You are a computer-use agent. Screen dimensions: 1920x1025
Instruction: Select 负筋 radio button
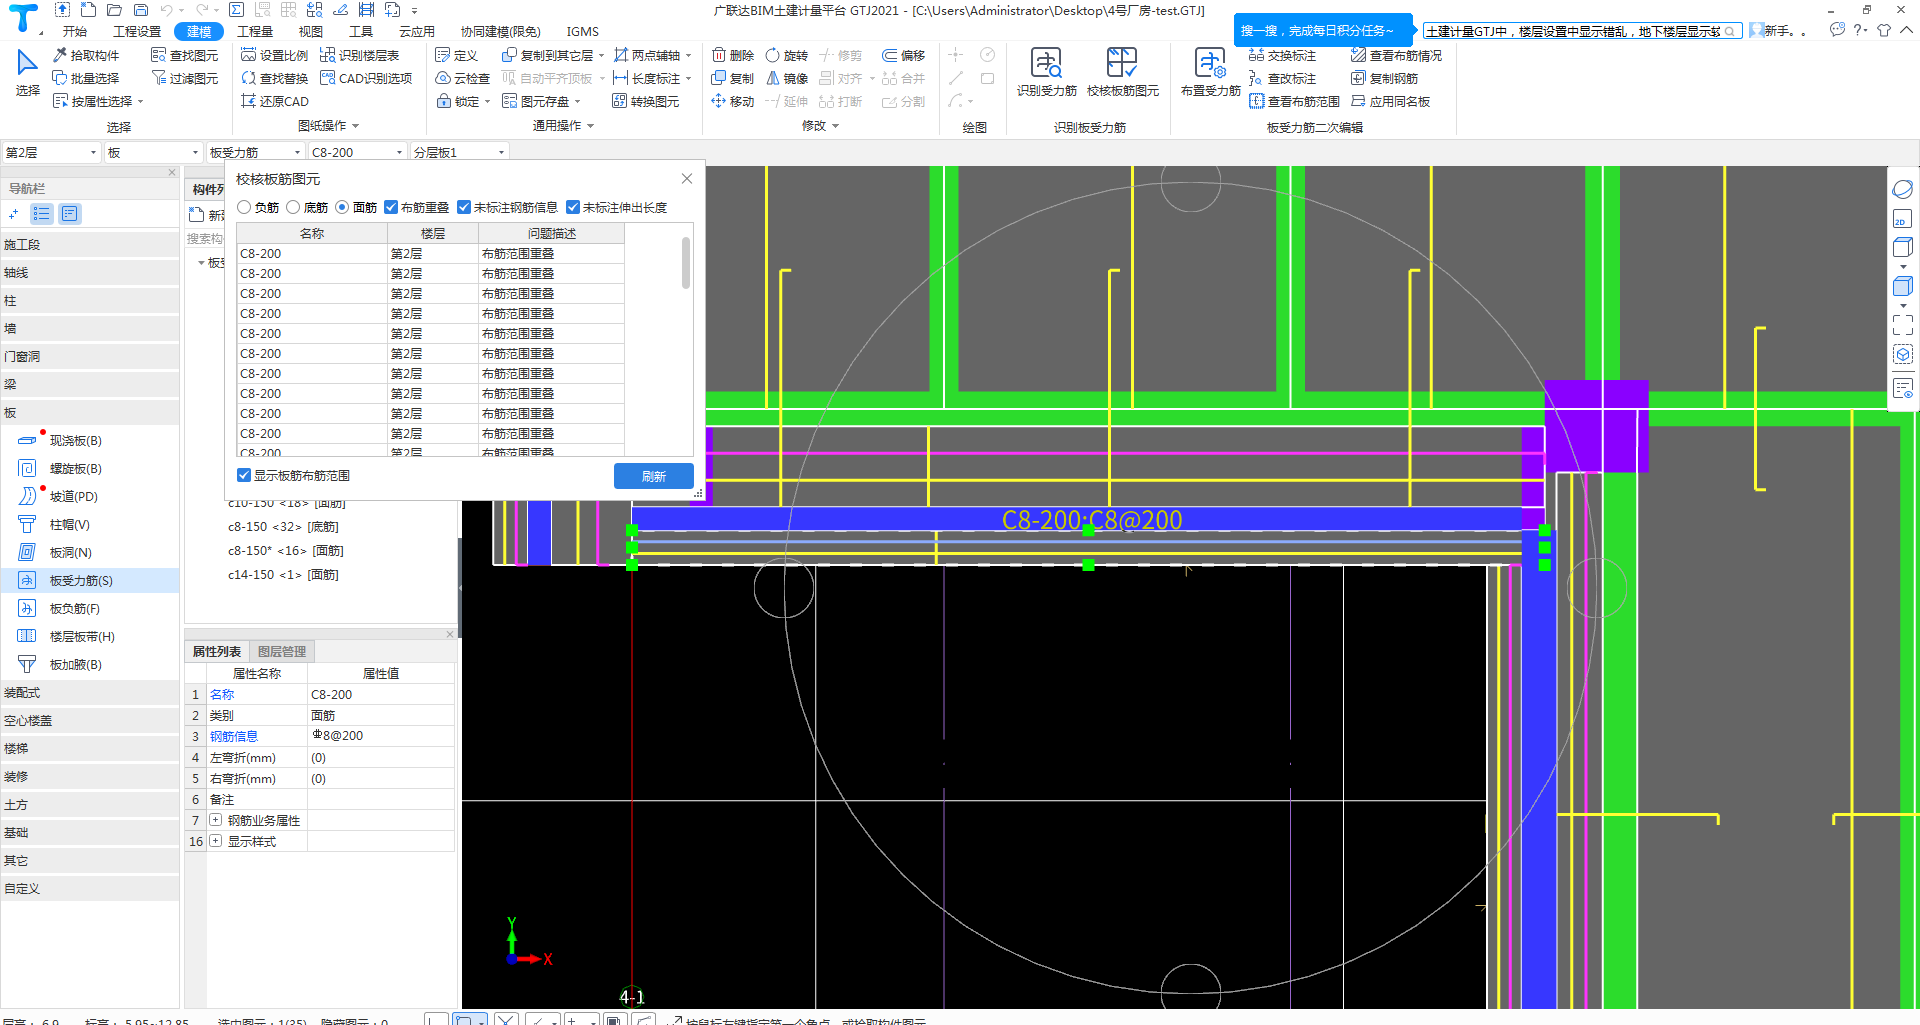click(x=244, y=207)
